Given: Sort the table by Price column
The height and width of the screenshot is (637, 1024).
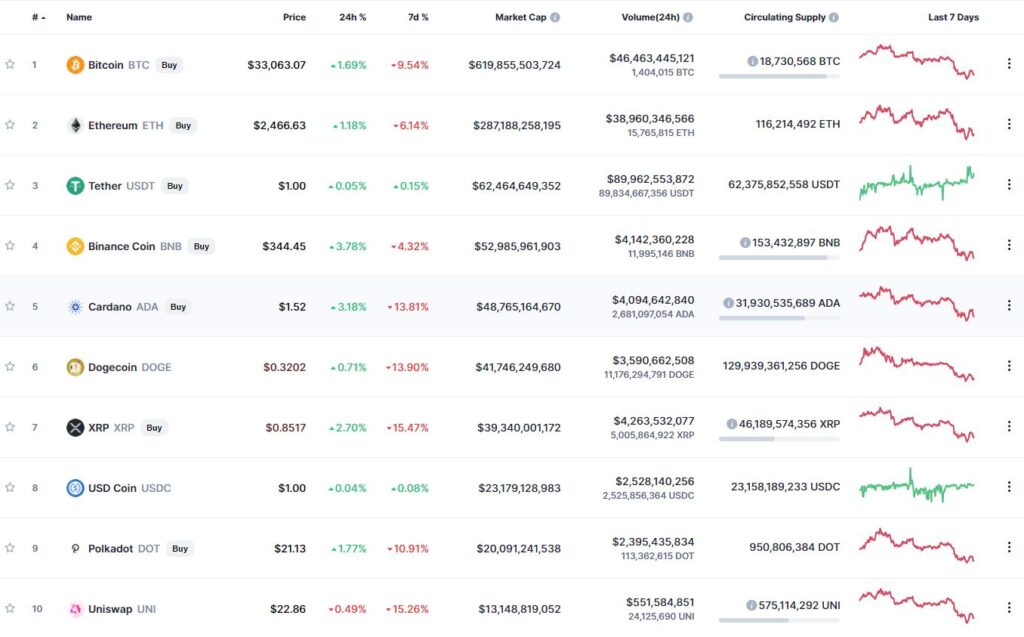Looking at the screenshot, I should 294,18.
